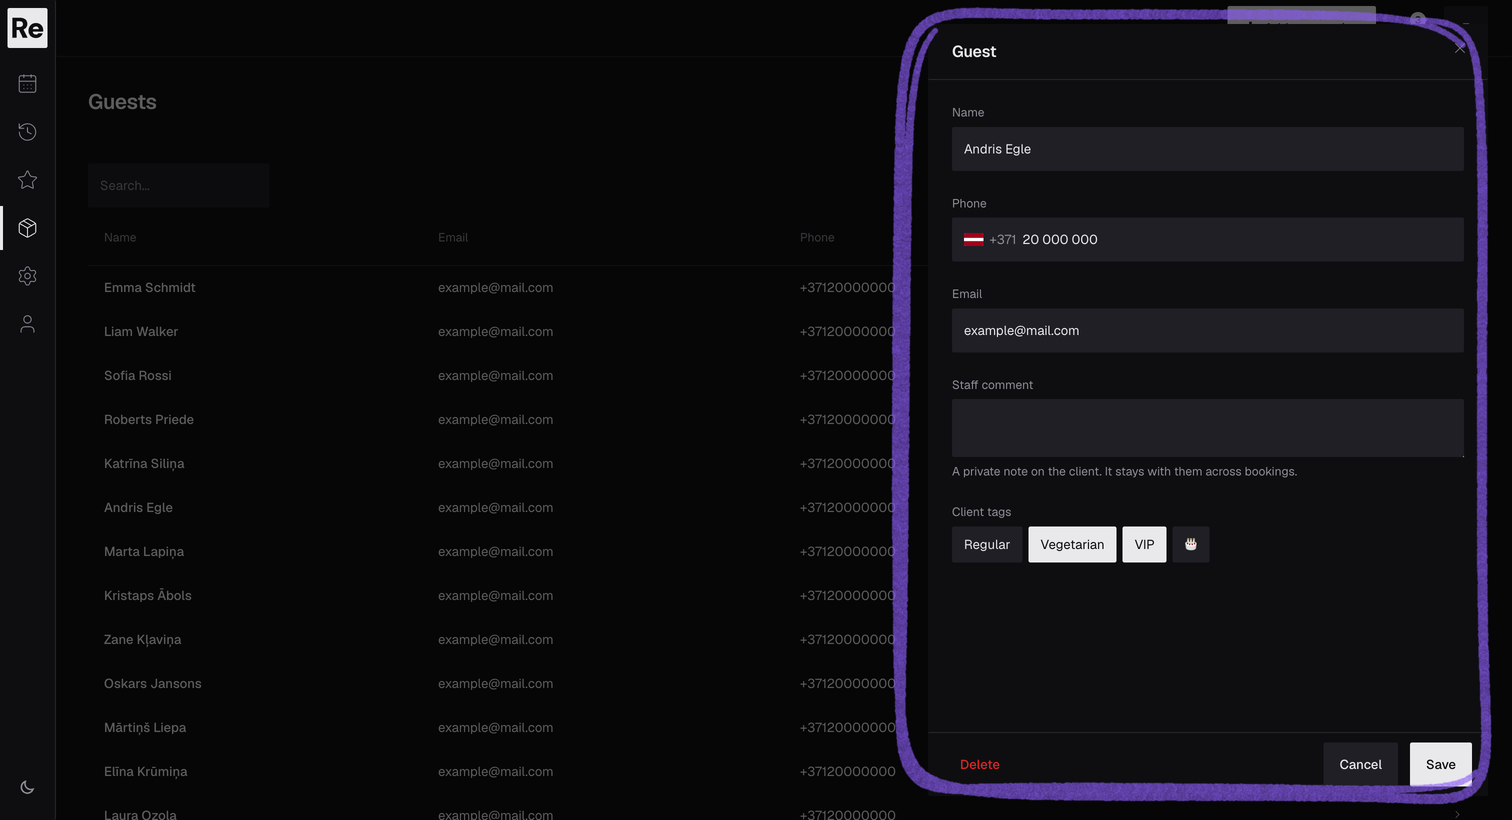Viewport: 1512px width, 820px height.
Task: Click the Phone column header
Action: click(x=817, y=238)
